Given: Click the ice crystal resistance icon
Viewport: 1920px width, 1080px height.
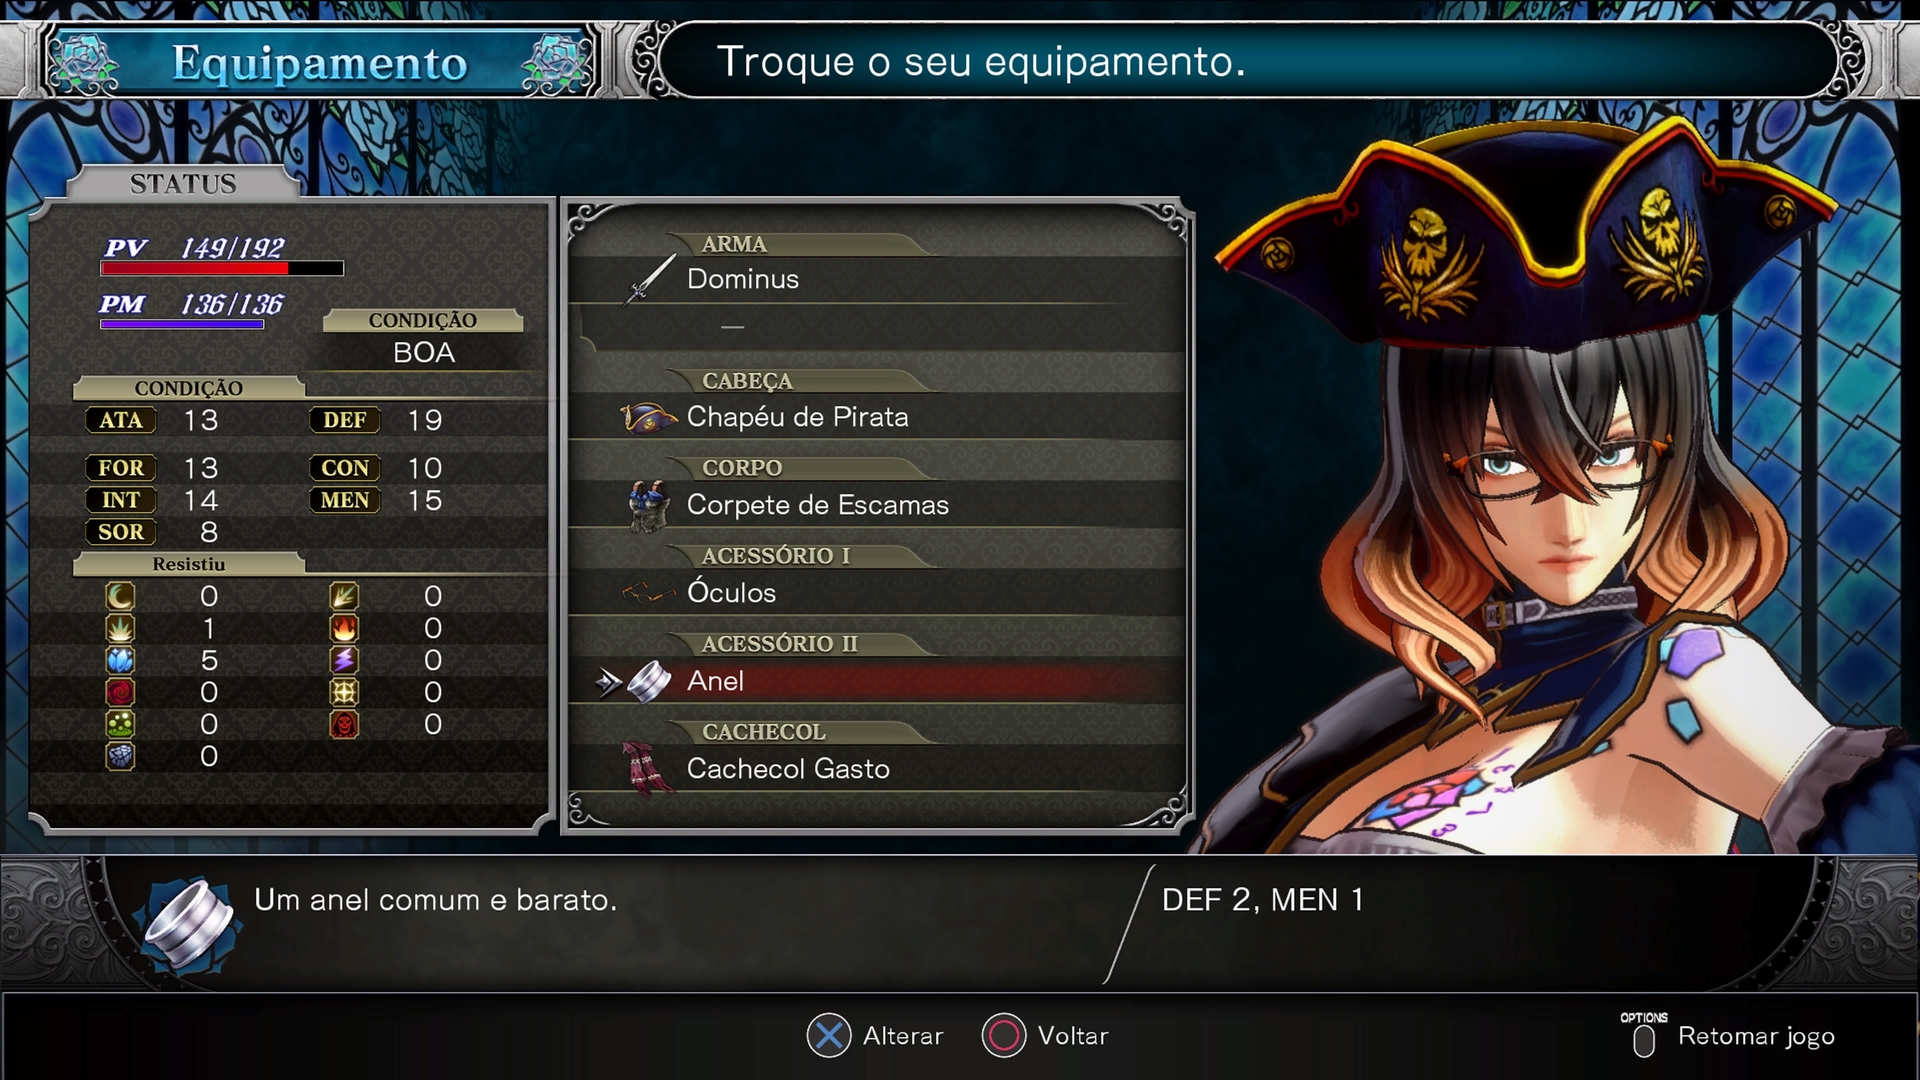Looking at the screenshot, I should 120,660.
